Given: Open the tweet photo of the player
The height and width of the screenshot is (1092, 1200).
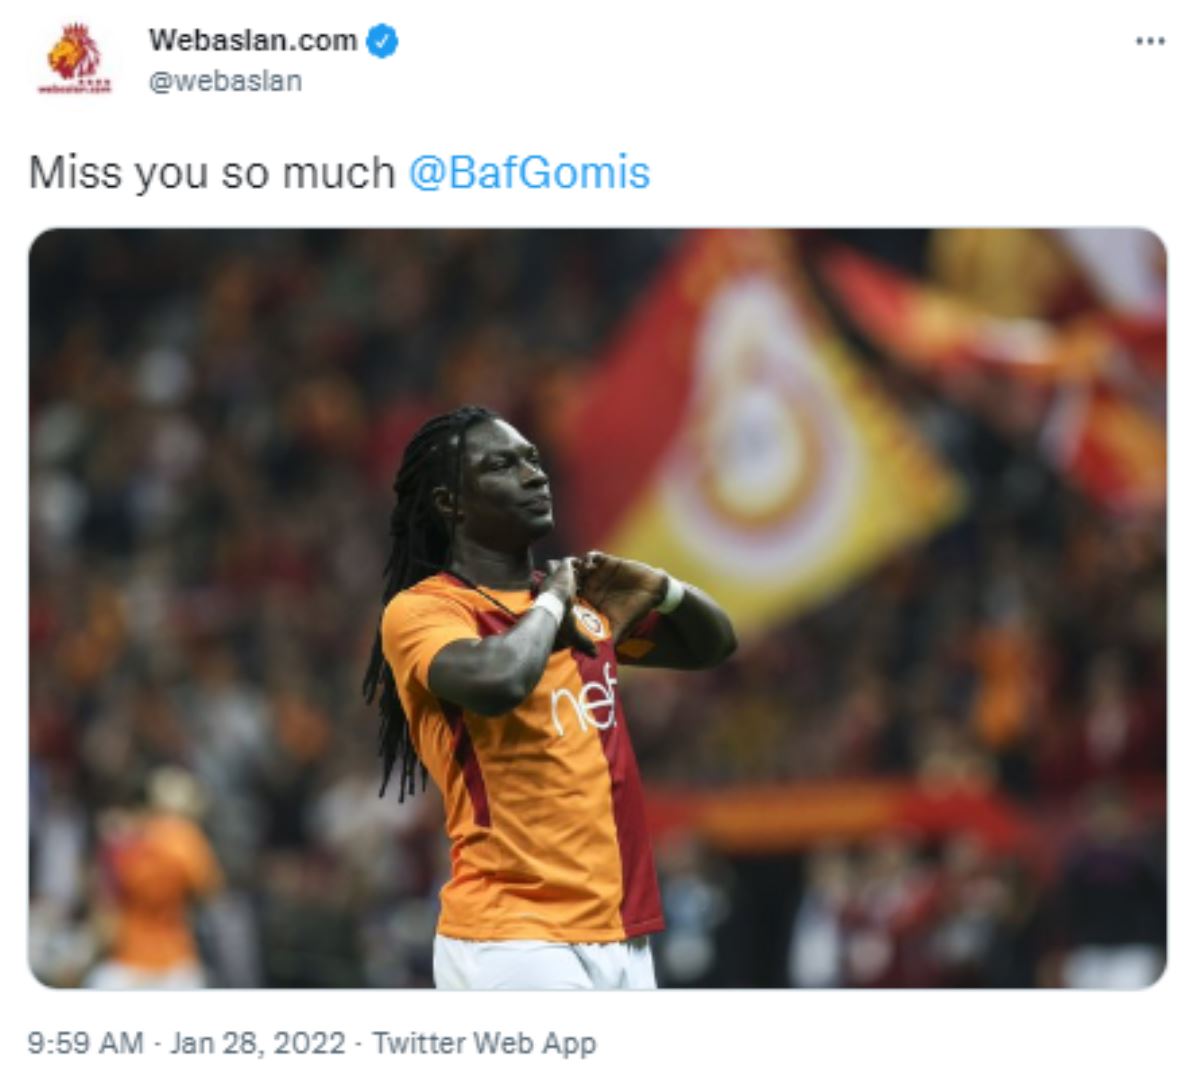Looking at the screenshot, I should (x=597, y=608).
